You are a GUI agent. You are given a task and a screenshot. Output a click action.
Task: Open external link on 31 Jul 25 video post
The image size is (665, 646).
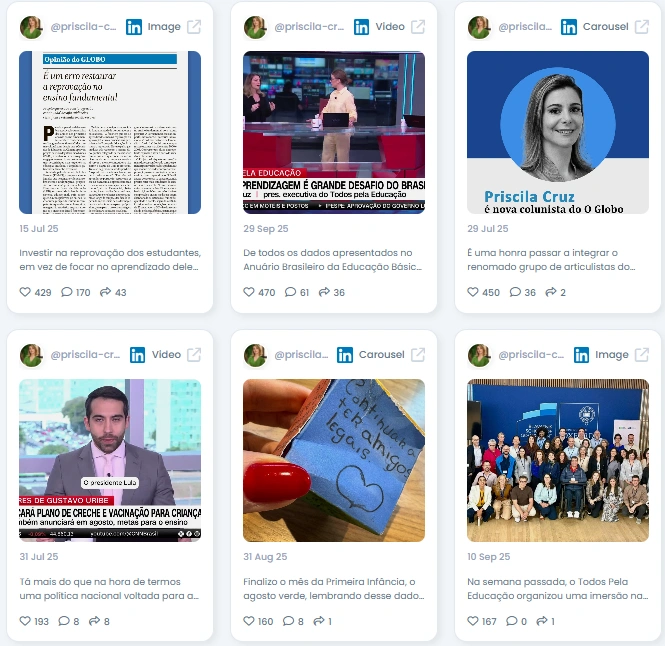click(194, 355)
